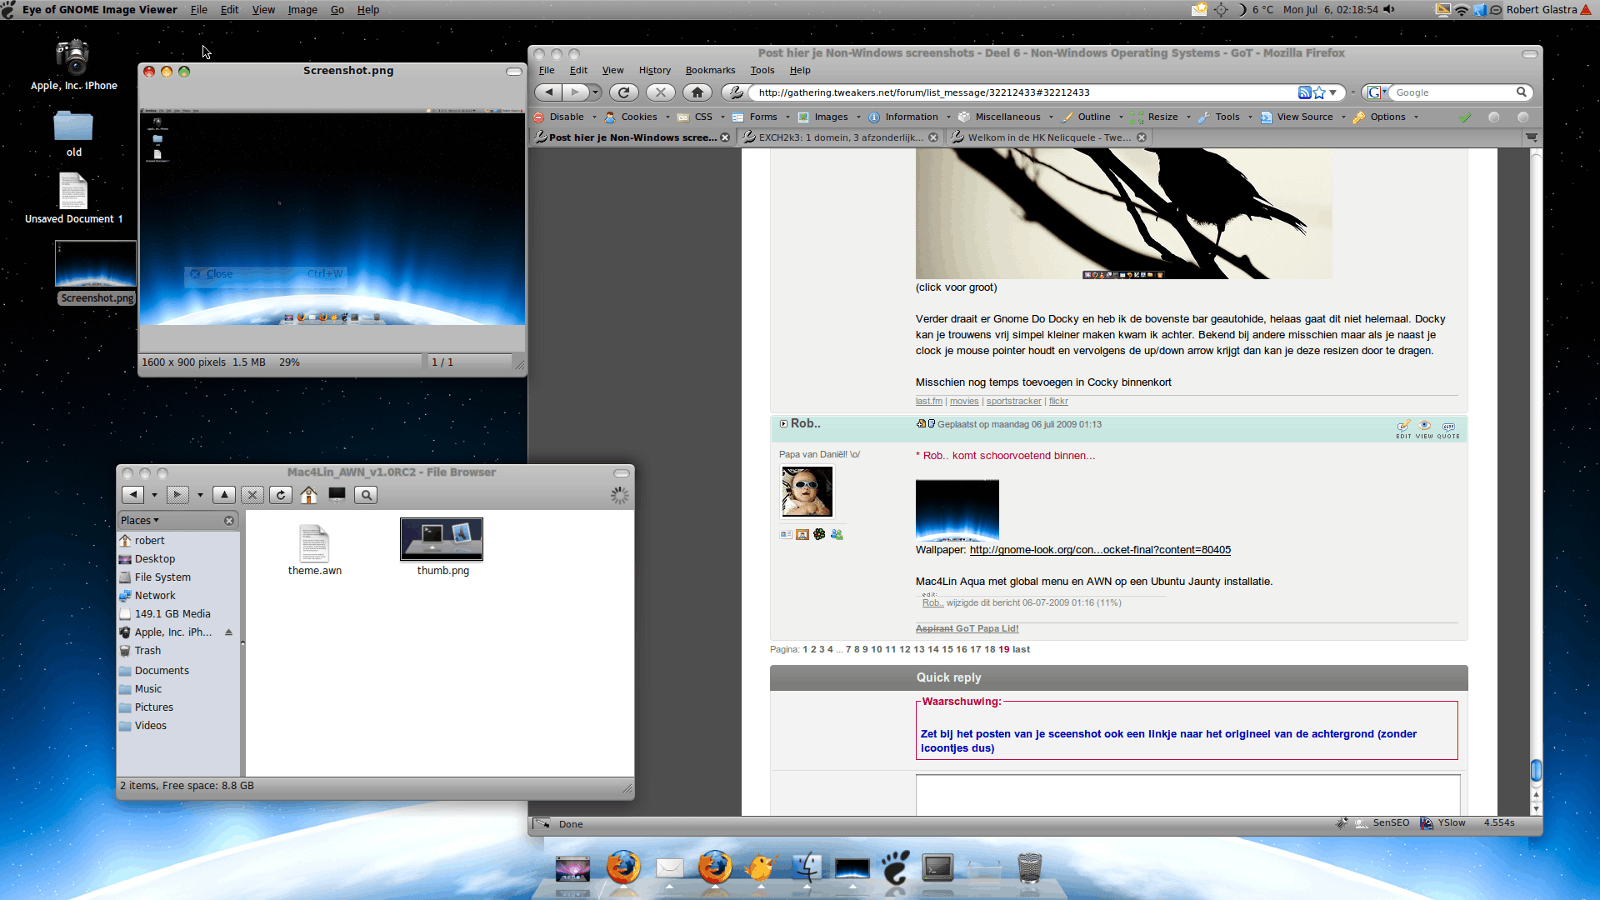Go to the Firefox home page
This screenshot has height=900, width=1600.
(697, 92)
